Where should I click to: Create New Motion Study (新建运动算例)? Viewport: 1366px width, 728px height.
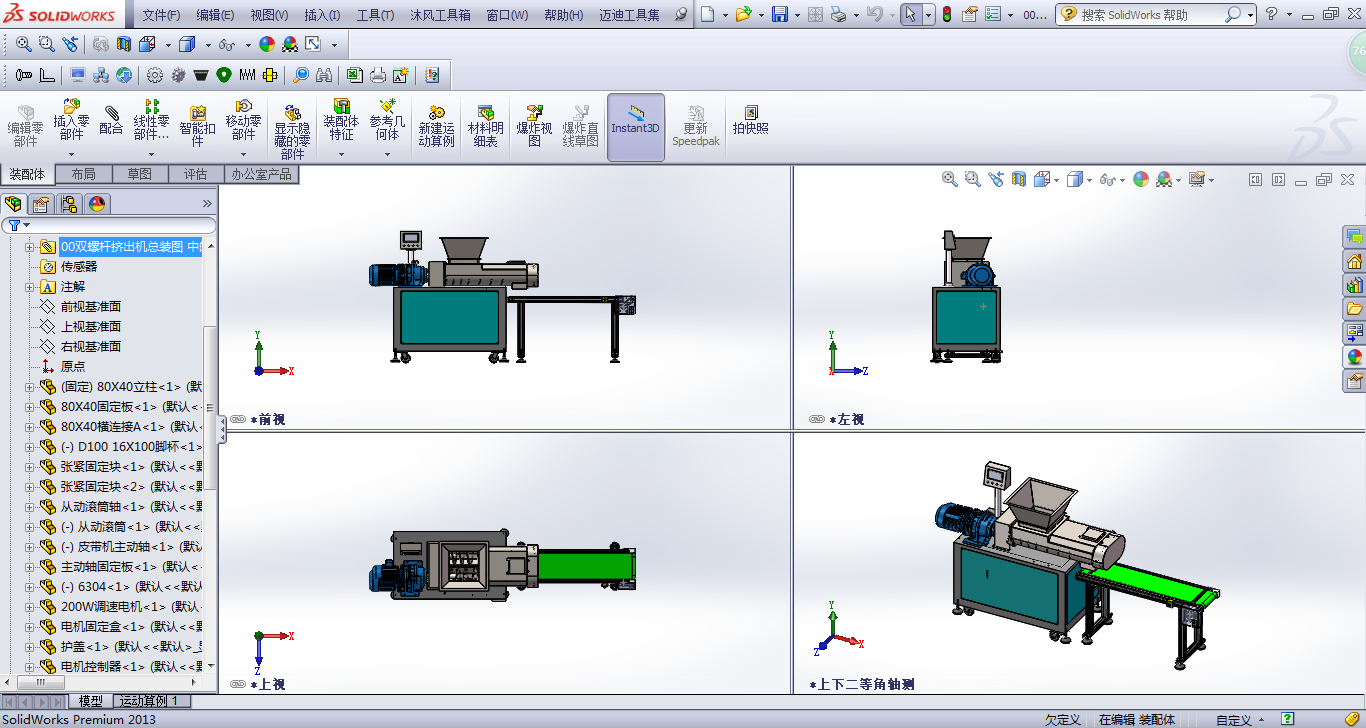pos(436,126)
